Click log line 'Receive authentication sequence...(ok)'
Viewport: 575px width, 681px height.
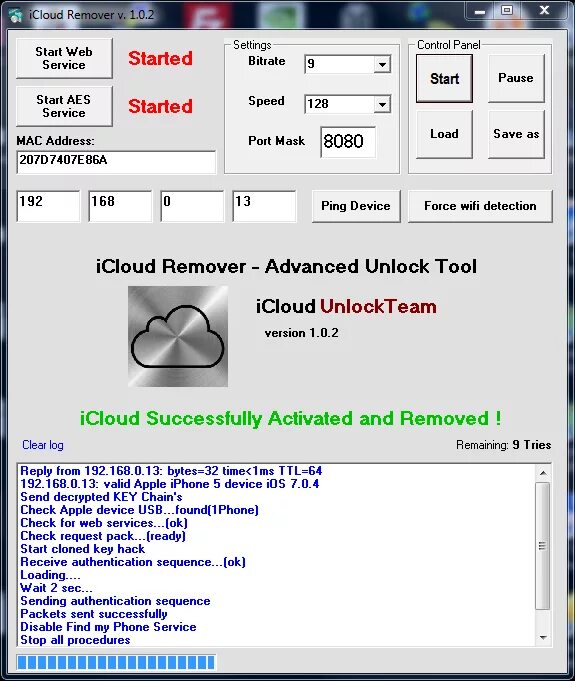coord(133,562)
